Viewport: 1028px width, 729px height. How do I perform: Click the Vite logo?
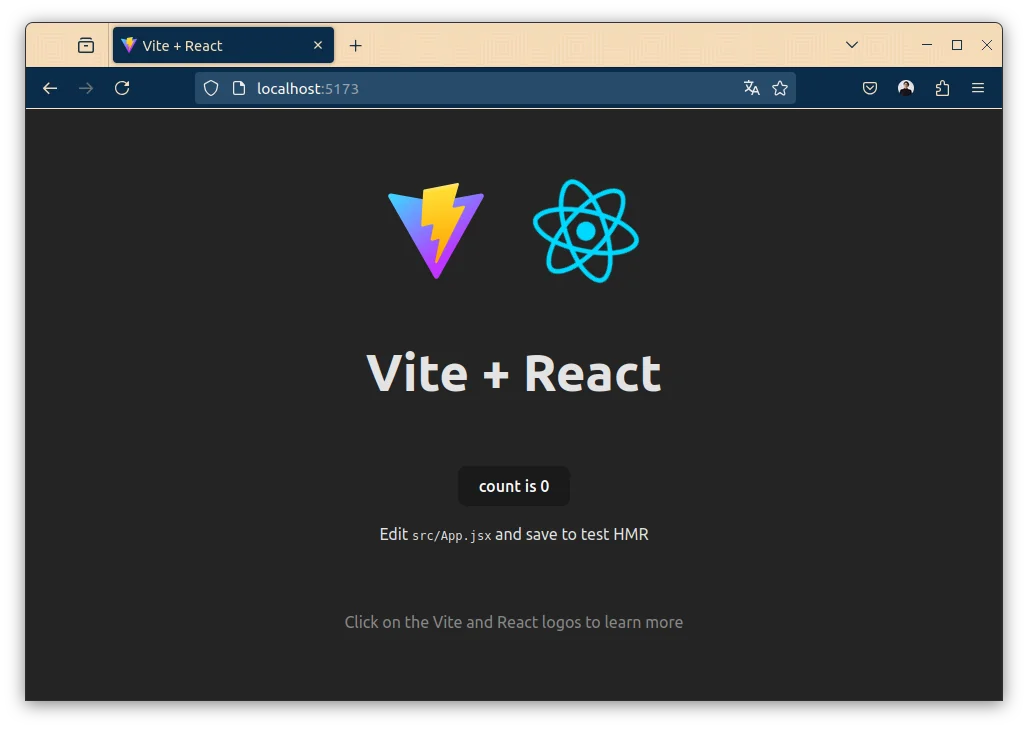[436, 231]
